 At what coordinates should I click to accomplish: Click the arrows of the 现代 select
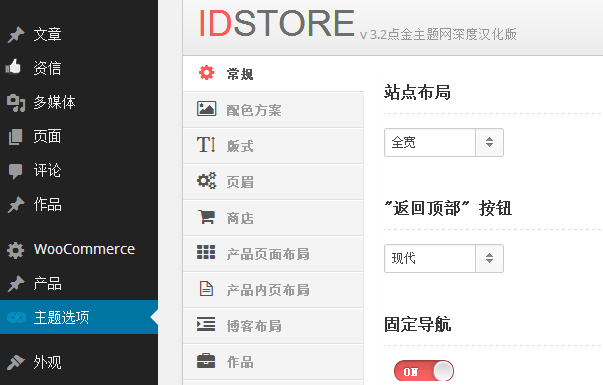pos(489,258)
